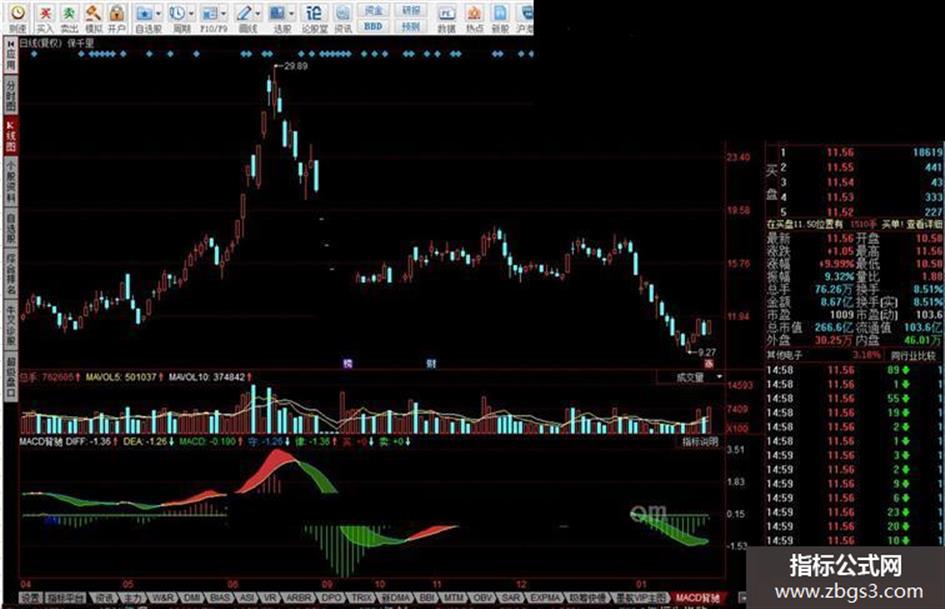The image size is (945, 609).
Task: Click the 设置 tab at bottom
Action: 30,598
